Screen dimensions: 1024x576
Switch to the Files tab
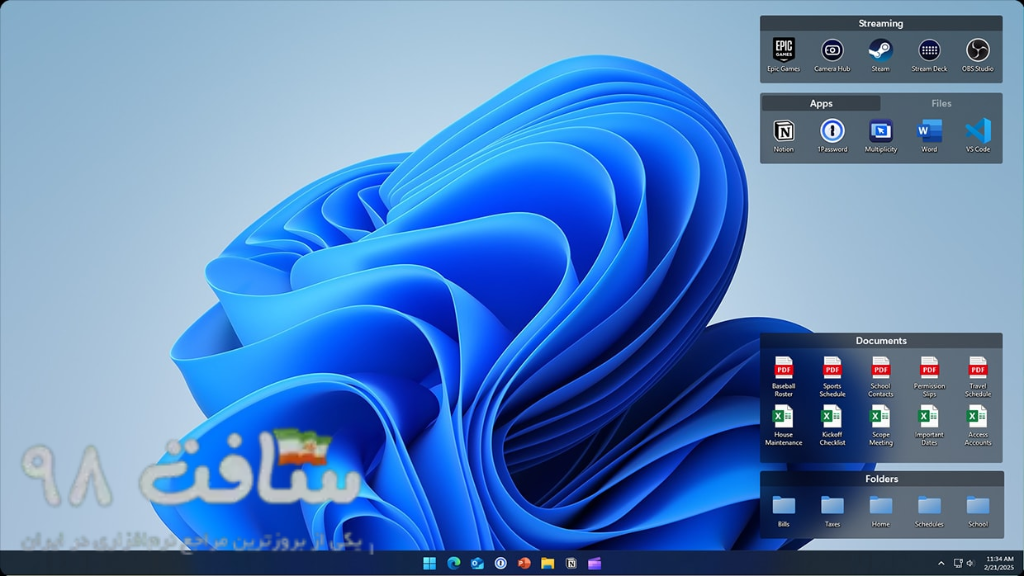point(941,103)
